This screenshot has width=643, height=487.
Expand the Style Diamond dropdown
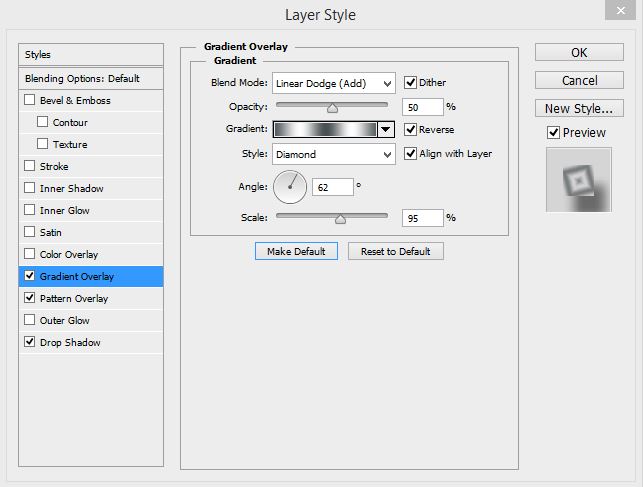[333, 154]
